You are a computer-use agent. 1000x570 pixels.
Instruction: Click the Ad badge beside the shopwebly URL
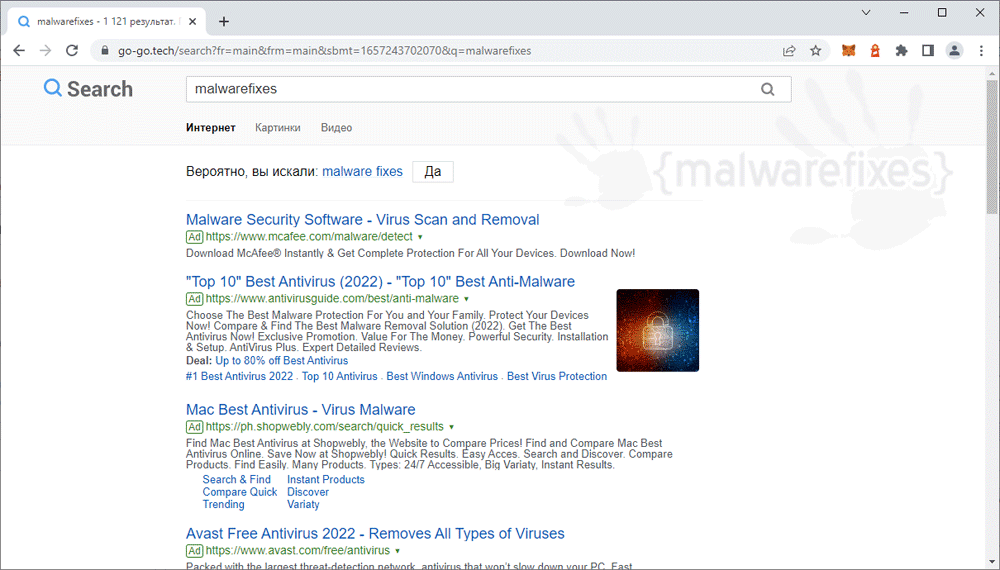195,427
